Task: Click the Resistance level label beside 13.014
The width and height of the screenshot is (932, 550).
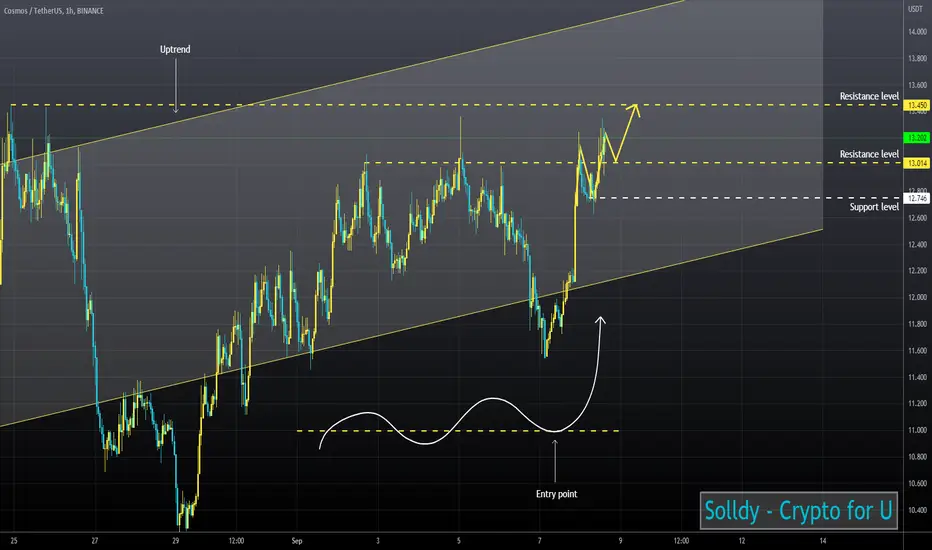Action: click(x=869, y=154)
